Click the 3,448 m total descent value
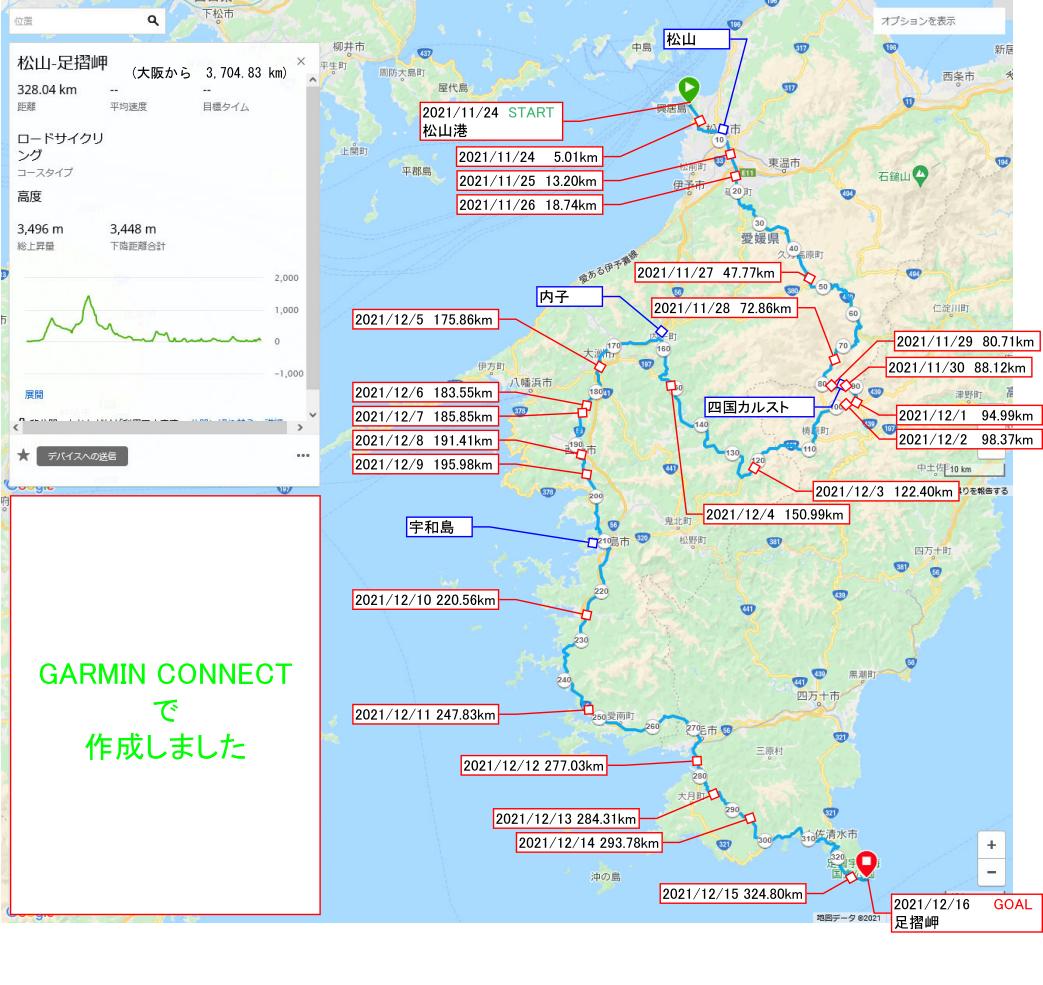This screenshot has width=1043, height=985. coord(133,229)
